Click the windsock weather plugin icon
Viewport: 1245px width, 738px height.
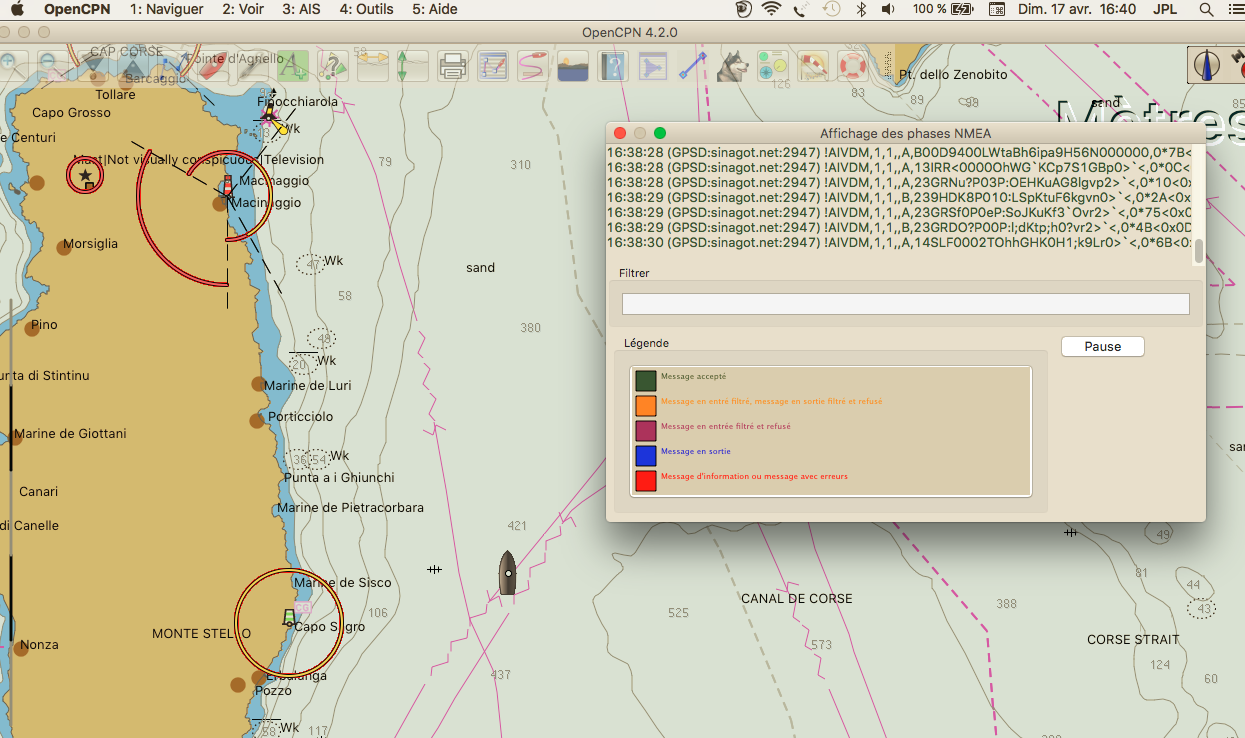pos(813,66)
